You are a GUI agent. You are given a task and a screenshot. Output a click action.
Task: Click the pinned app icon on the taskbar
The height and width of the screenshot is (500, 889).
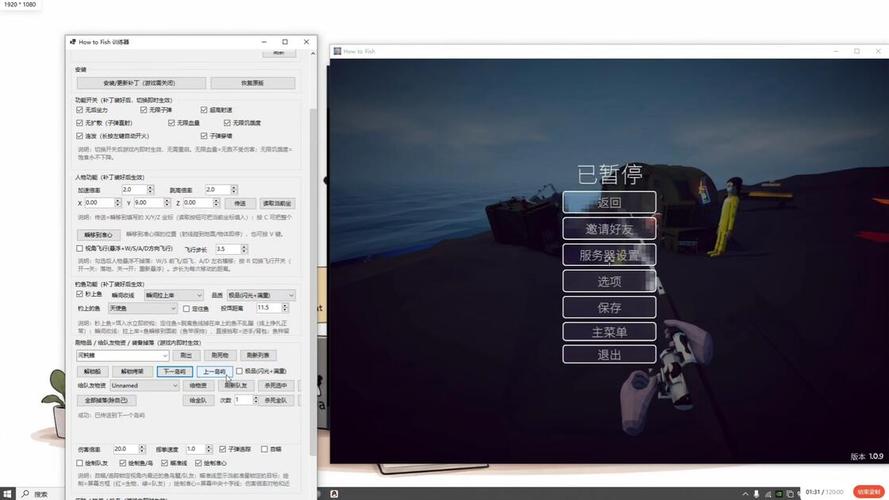[335, 494]
